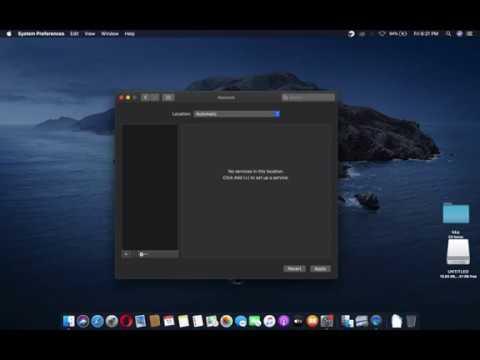Click the forward arrow in the Network toolbar

155,97
